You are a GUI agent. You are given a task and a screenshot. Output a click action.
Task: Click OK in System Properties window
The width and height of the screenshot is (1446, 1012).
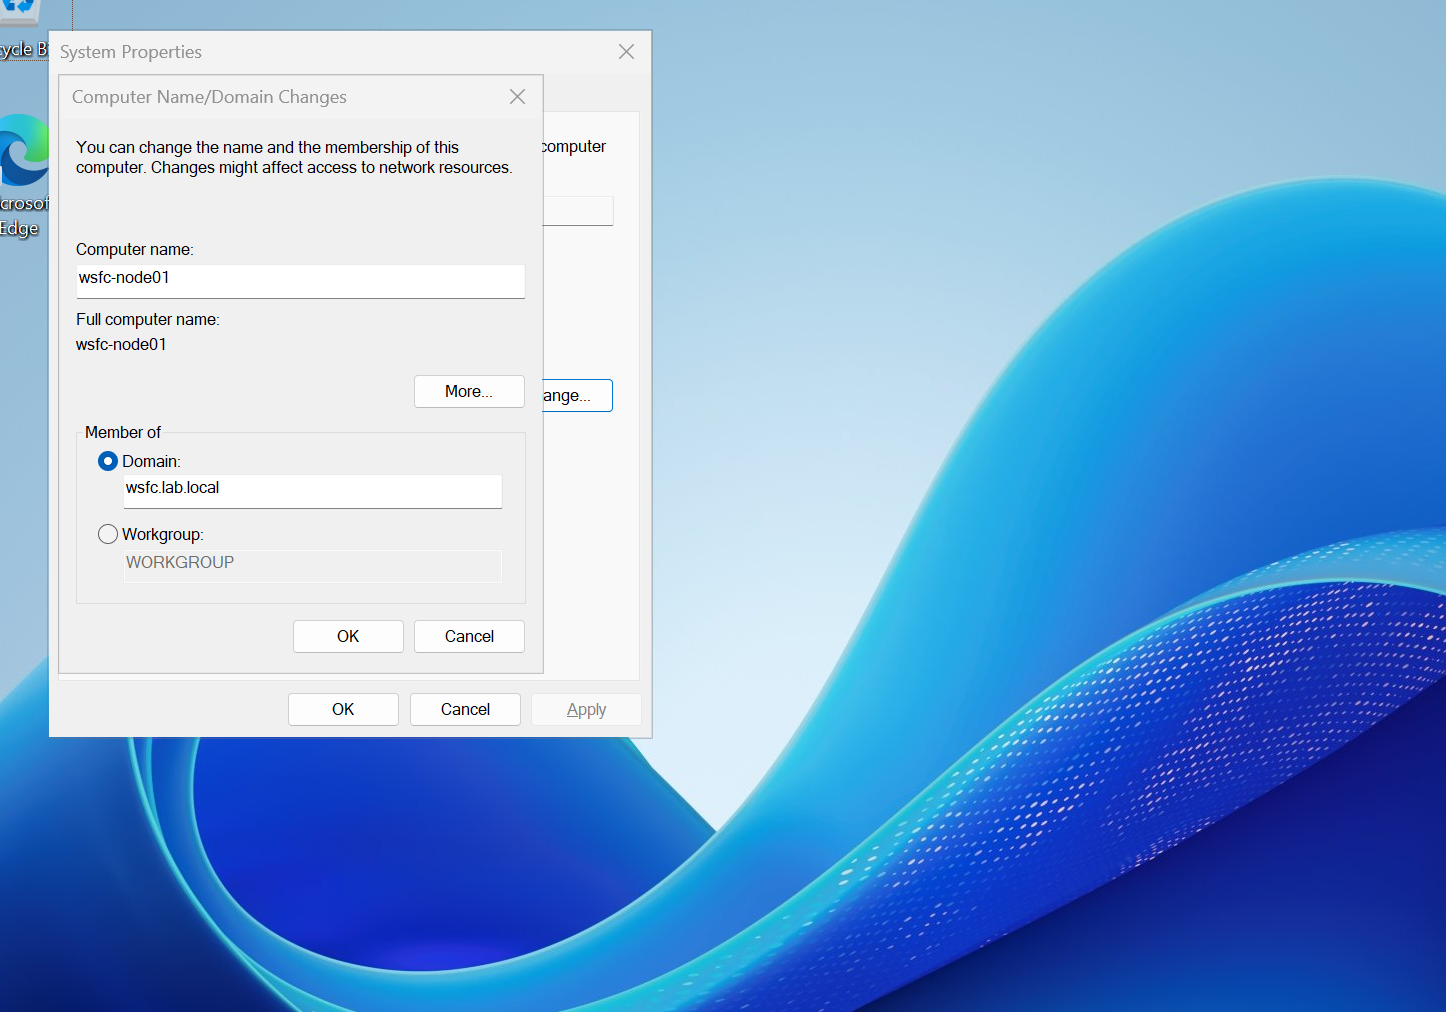pyautogui.click(x=343, y=709)
